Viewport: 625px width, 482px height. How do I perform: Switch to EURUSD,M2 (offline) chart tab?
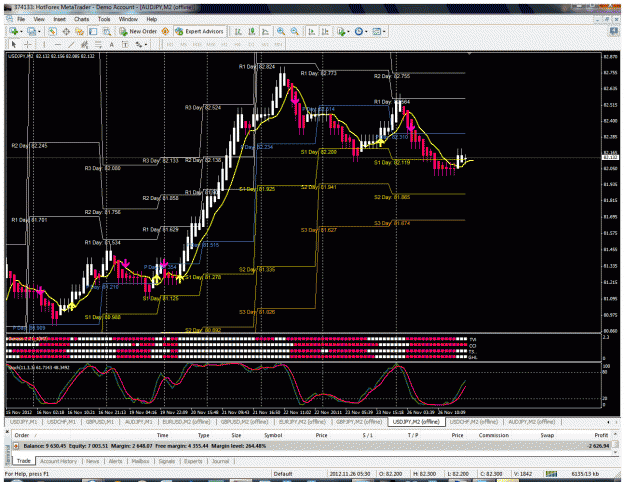(187, 422)
